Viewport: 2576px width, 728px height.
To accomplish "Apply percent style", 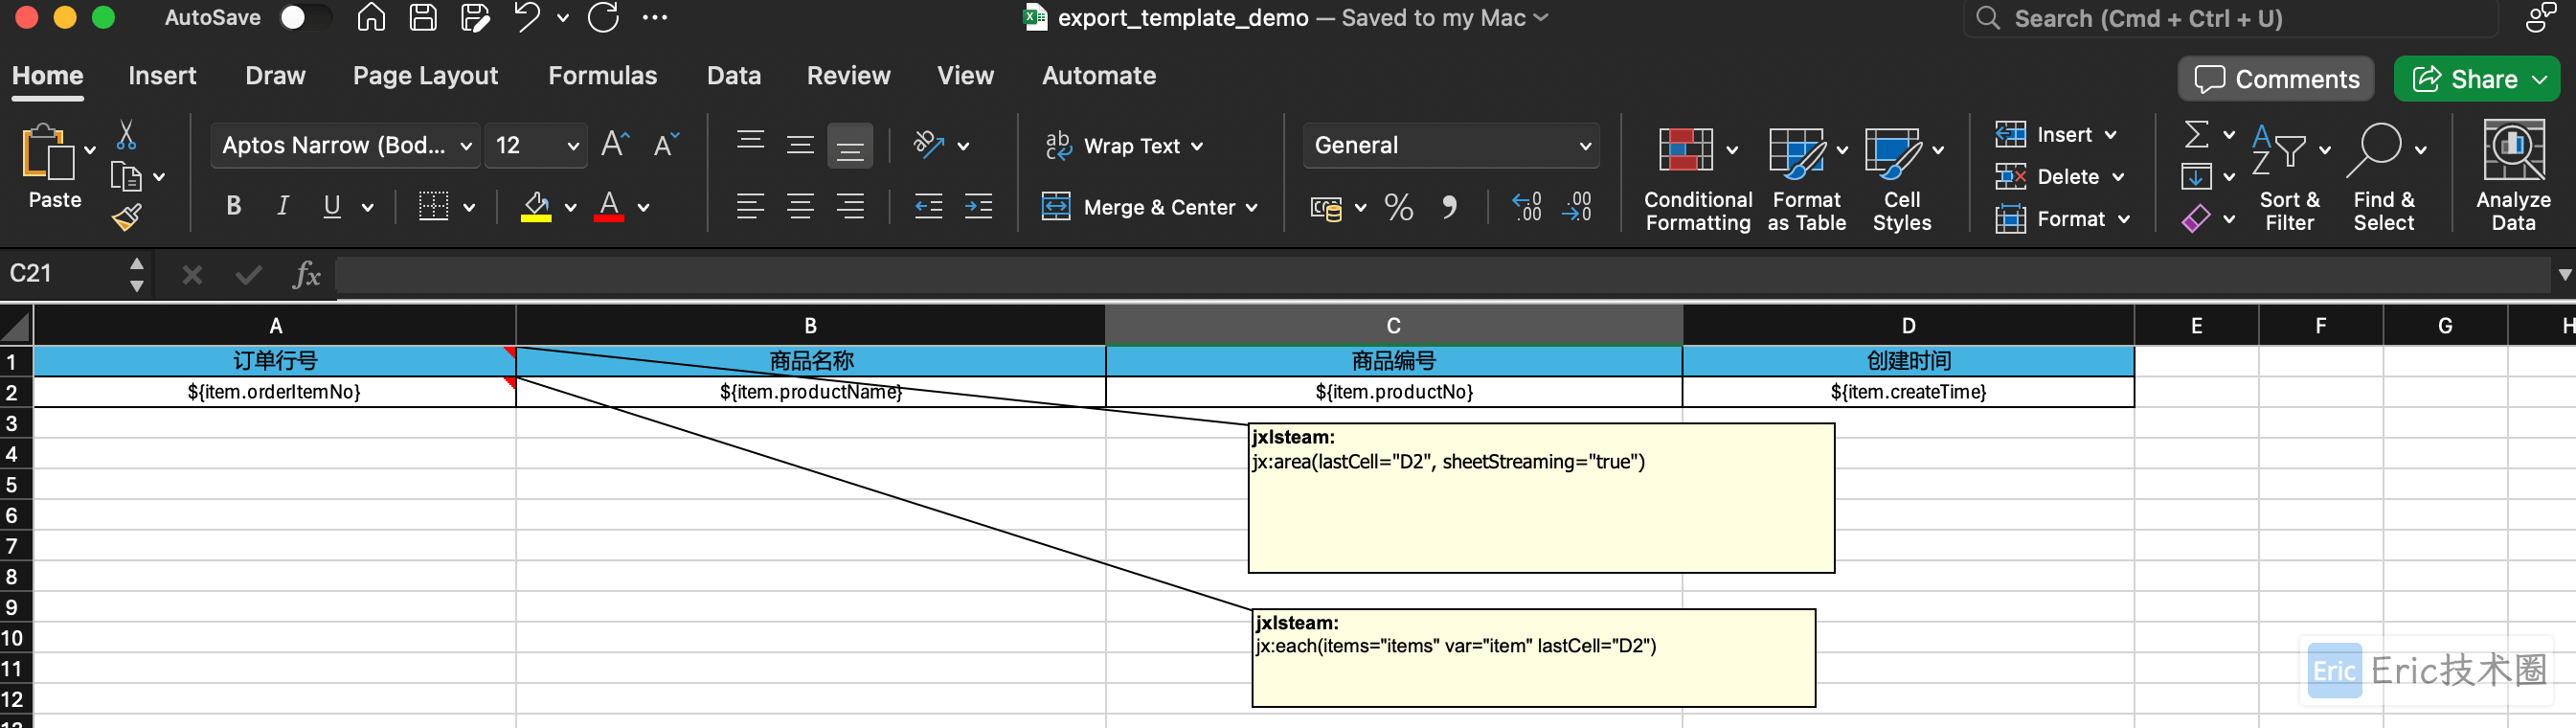I will click(1399, 207).
